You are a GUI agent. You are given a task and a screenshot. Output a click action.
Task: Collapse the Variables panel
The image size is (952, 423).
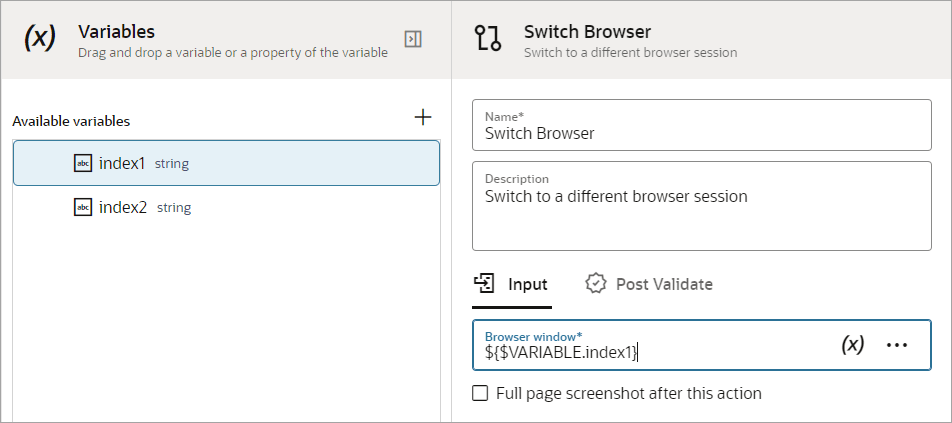[x=413, y=38]
